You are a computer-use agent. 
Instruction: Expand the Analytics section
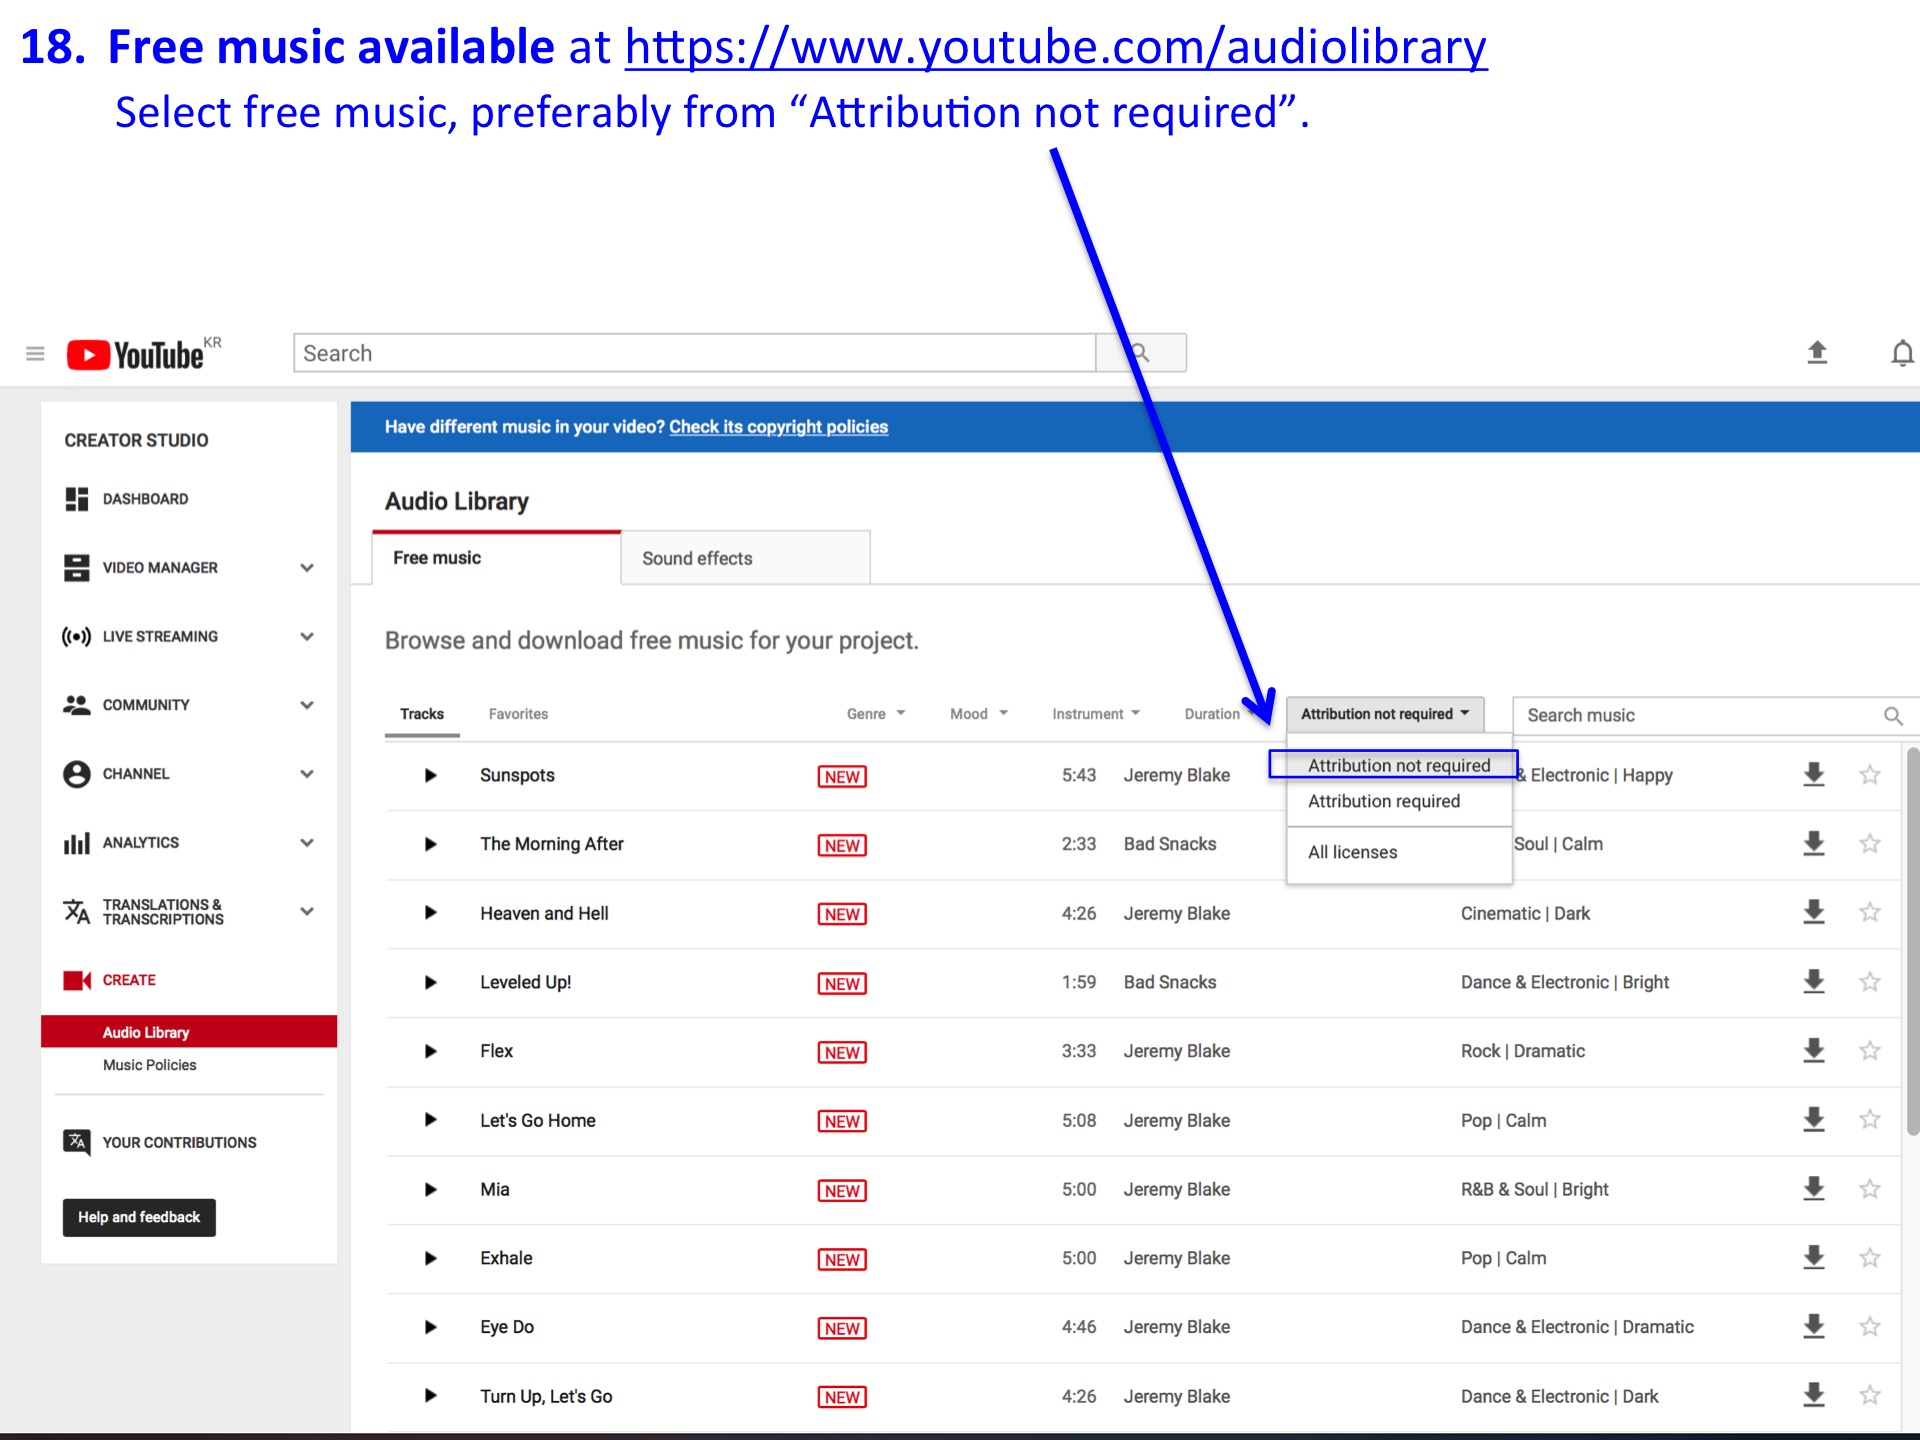(x=307, y=843)
